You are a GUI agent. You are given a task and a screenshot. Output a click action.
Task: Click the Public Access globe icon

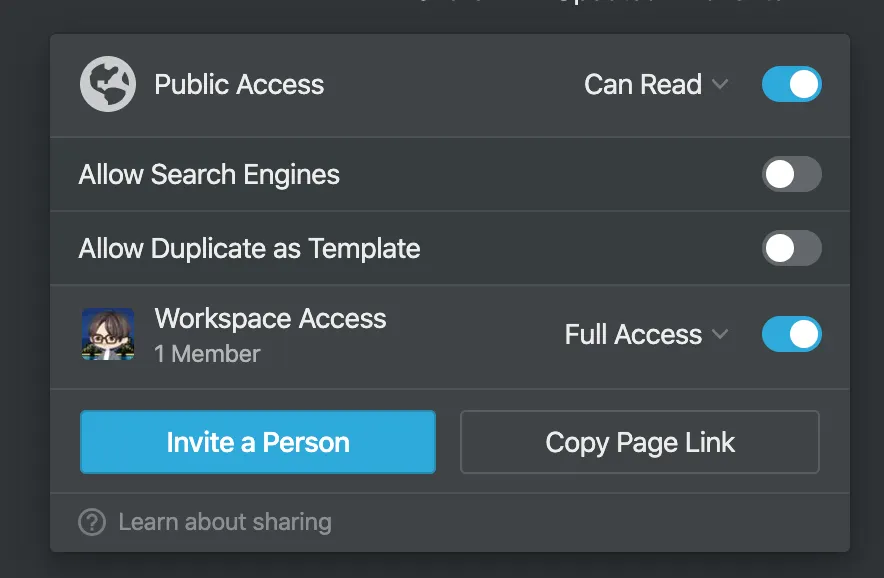(x=107, y=85)
